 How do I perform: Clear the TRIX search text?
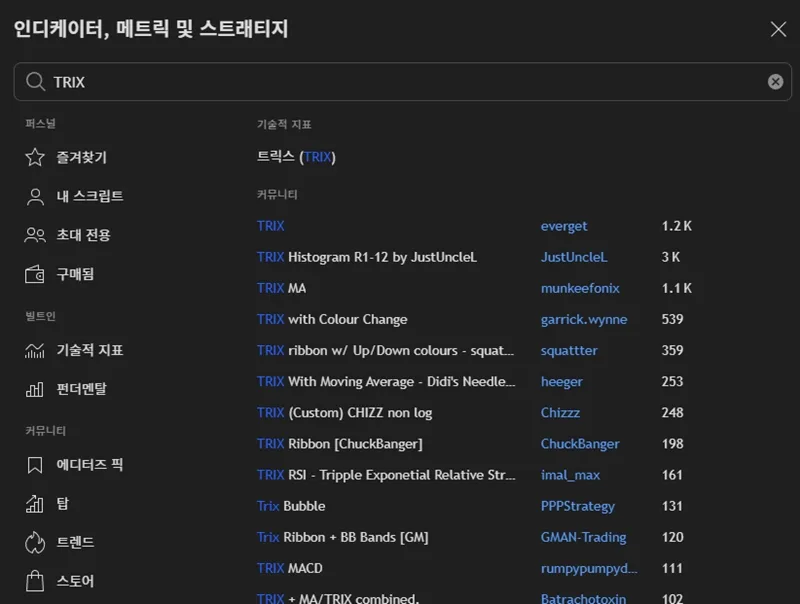[775, 82]
